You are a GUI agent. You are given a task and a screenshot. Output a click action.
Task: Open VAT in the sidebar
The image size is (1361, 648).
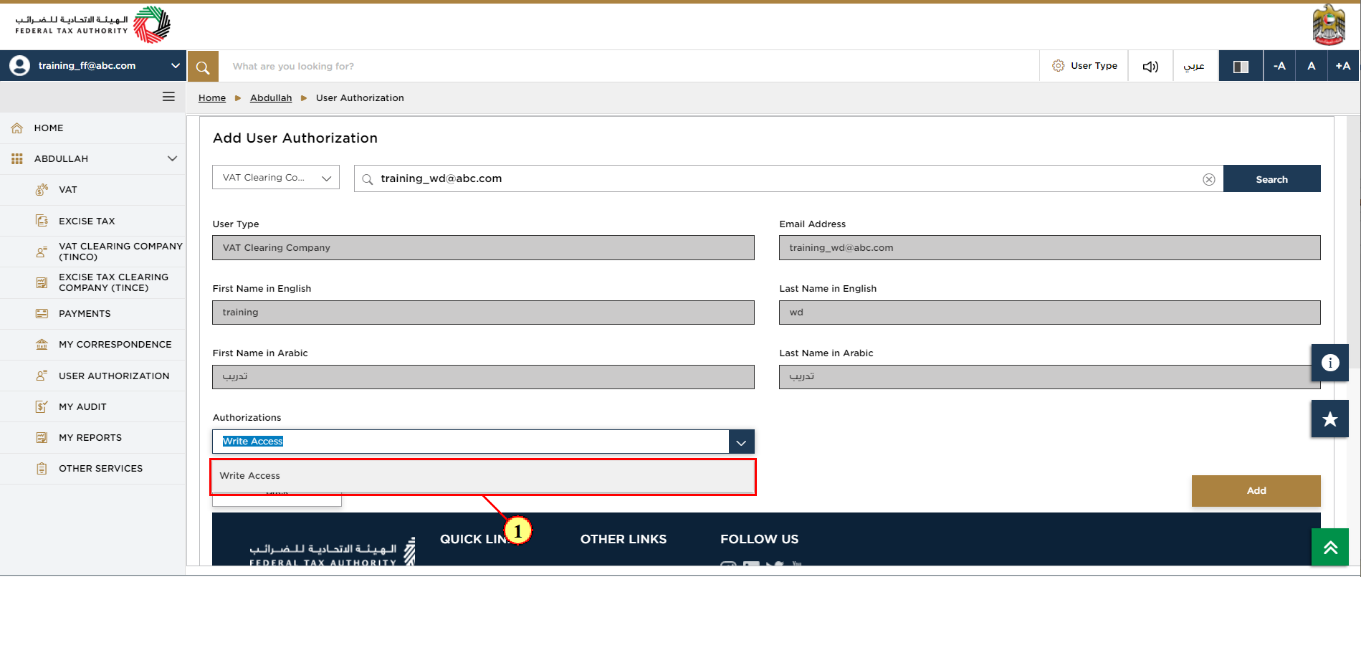click(93, 190)
